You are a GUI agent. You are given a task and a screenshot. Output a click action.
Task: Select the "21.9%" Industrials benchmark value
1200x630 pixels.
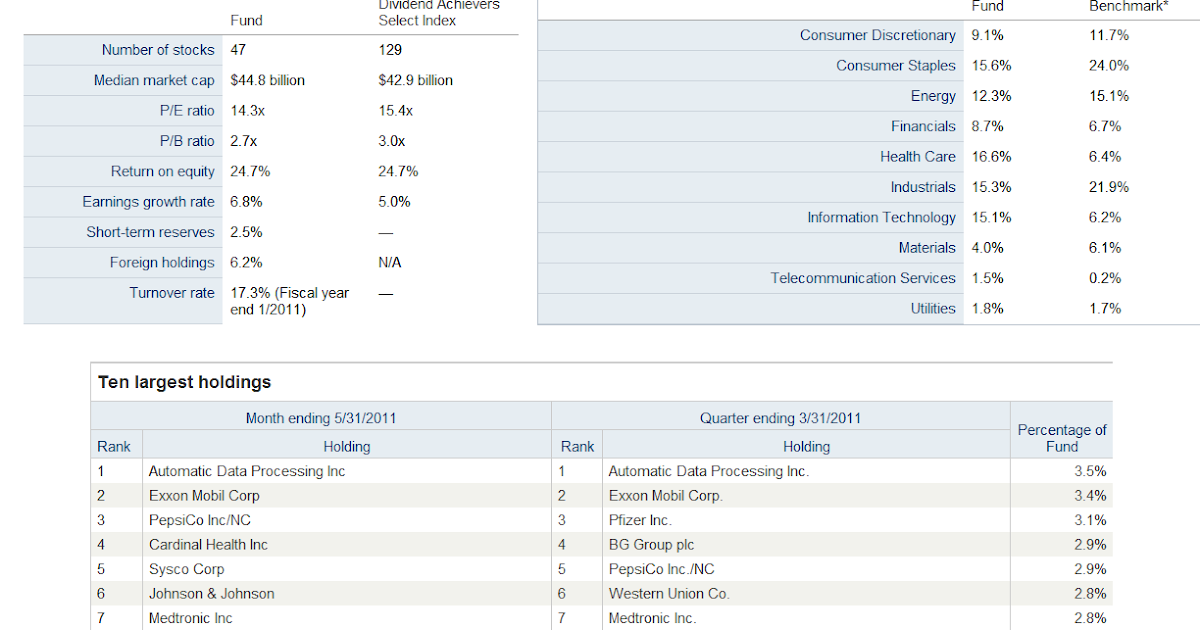coord(1109,187)
